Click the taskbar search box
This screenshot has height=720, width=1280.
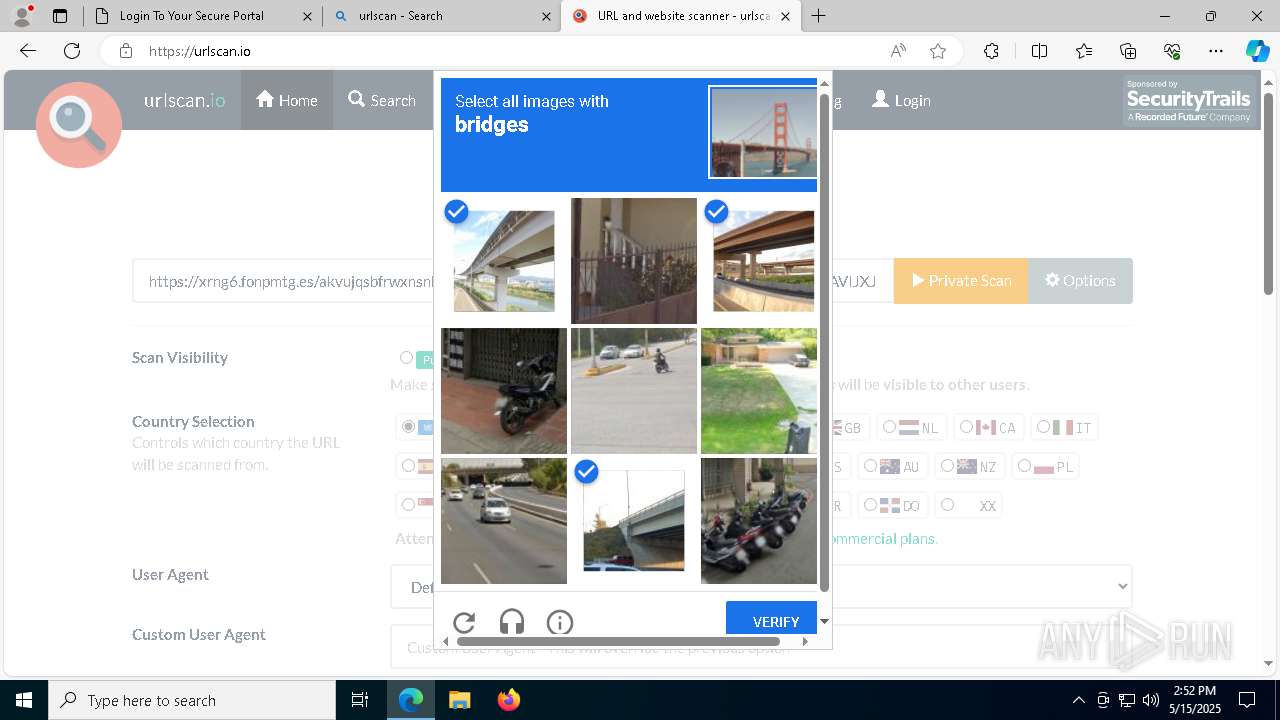click(192, 700)
